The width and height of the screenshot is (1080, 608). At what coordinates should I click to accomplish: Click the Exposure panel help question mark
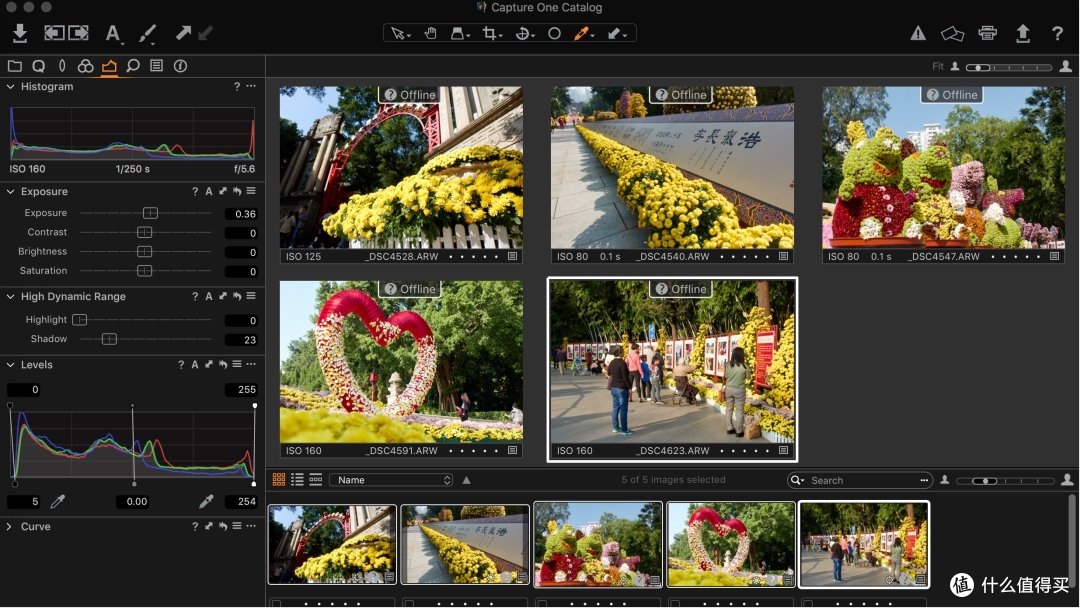click(195, 191)
